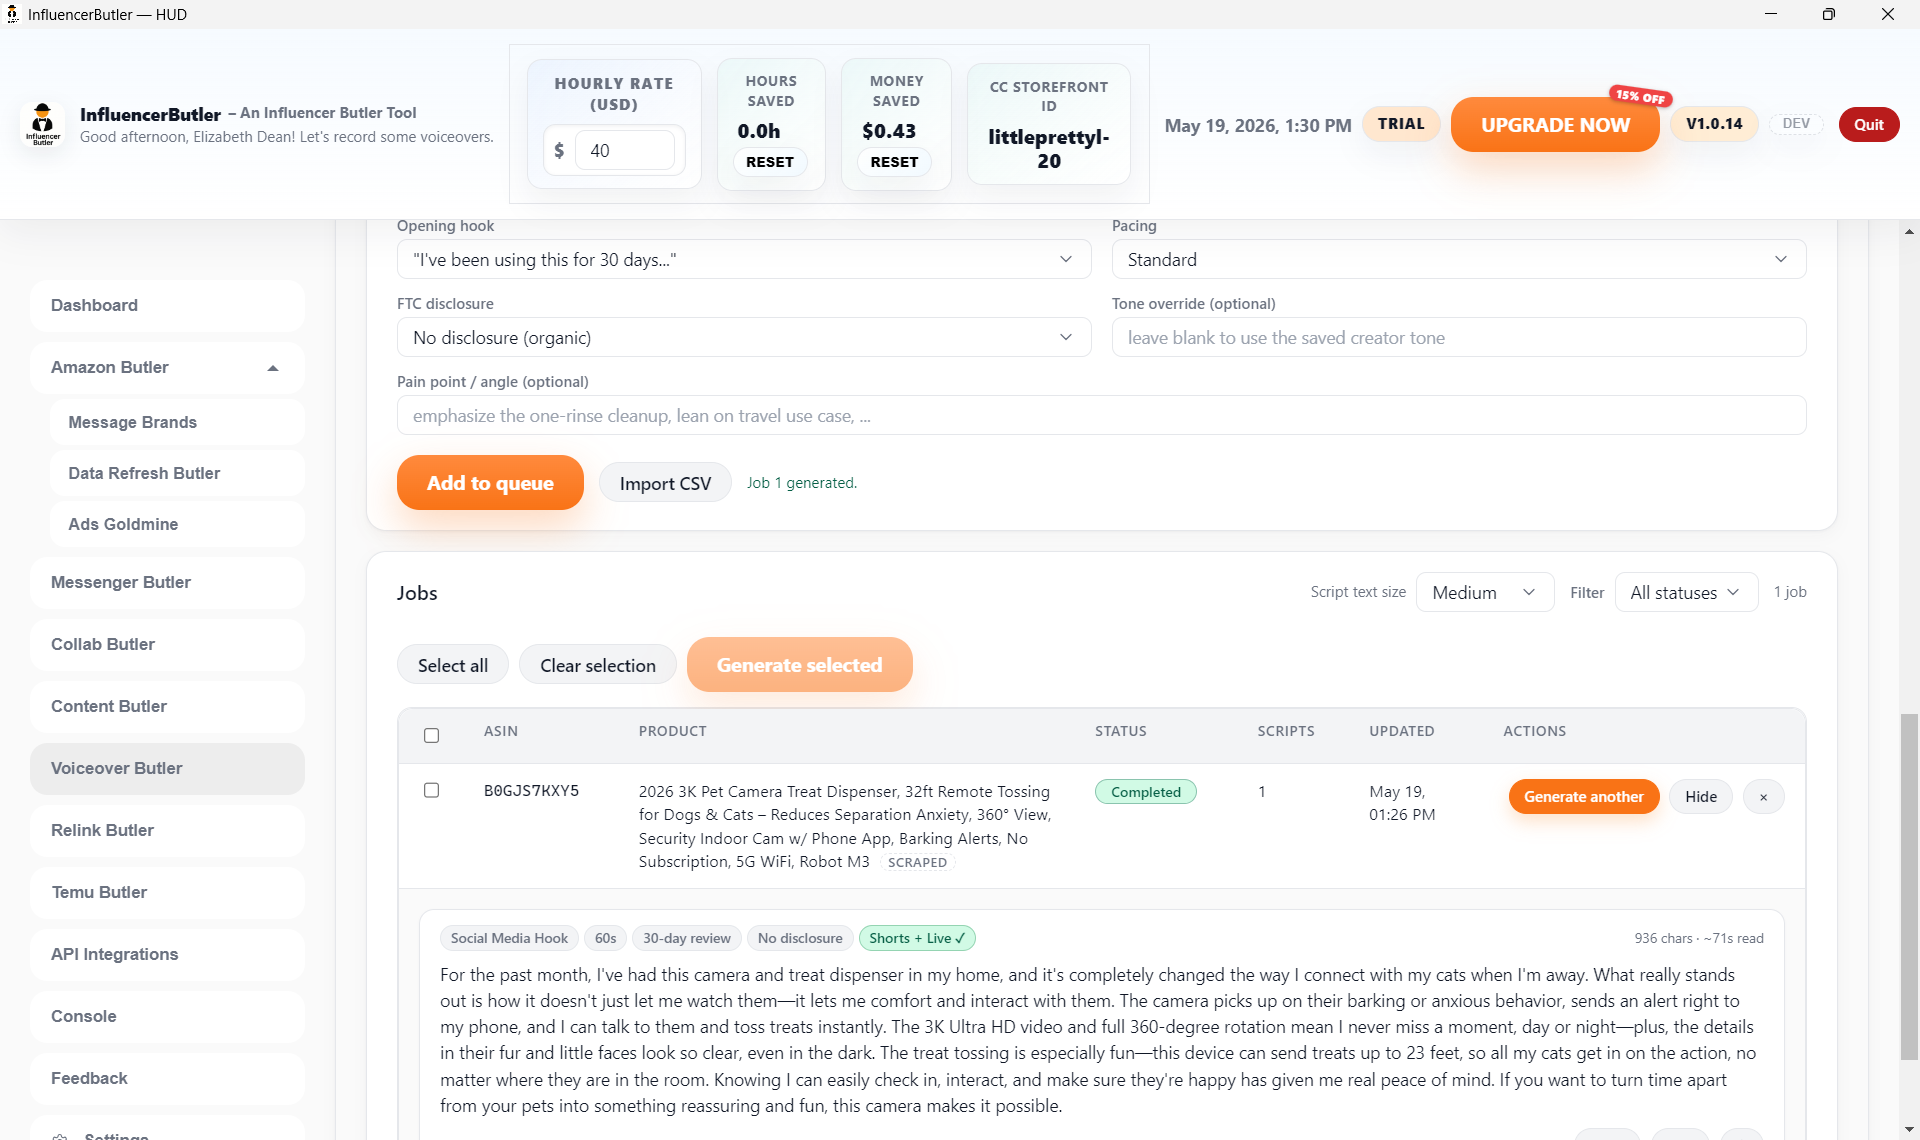Viewport: 1920px width, 1140px height.
Task: Click UPGRADE NOW button
Action: [1555, 125]
